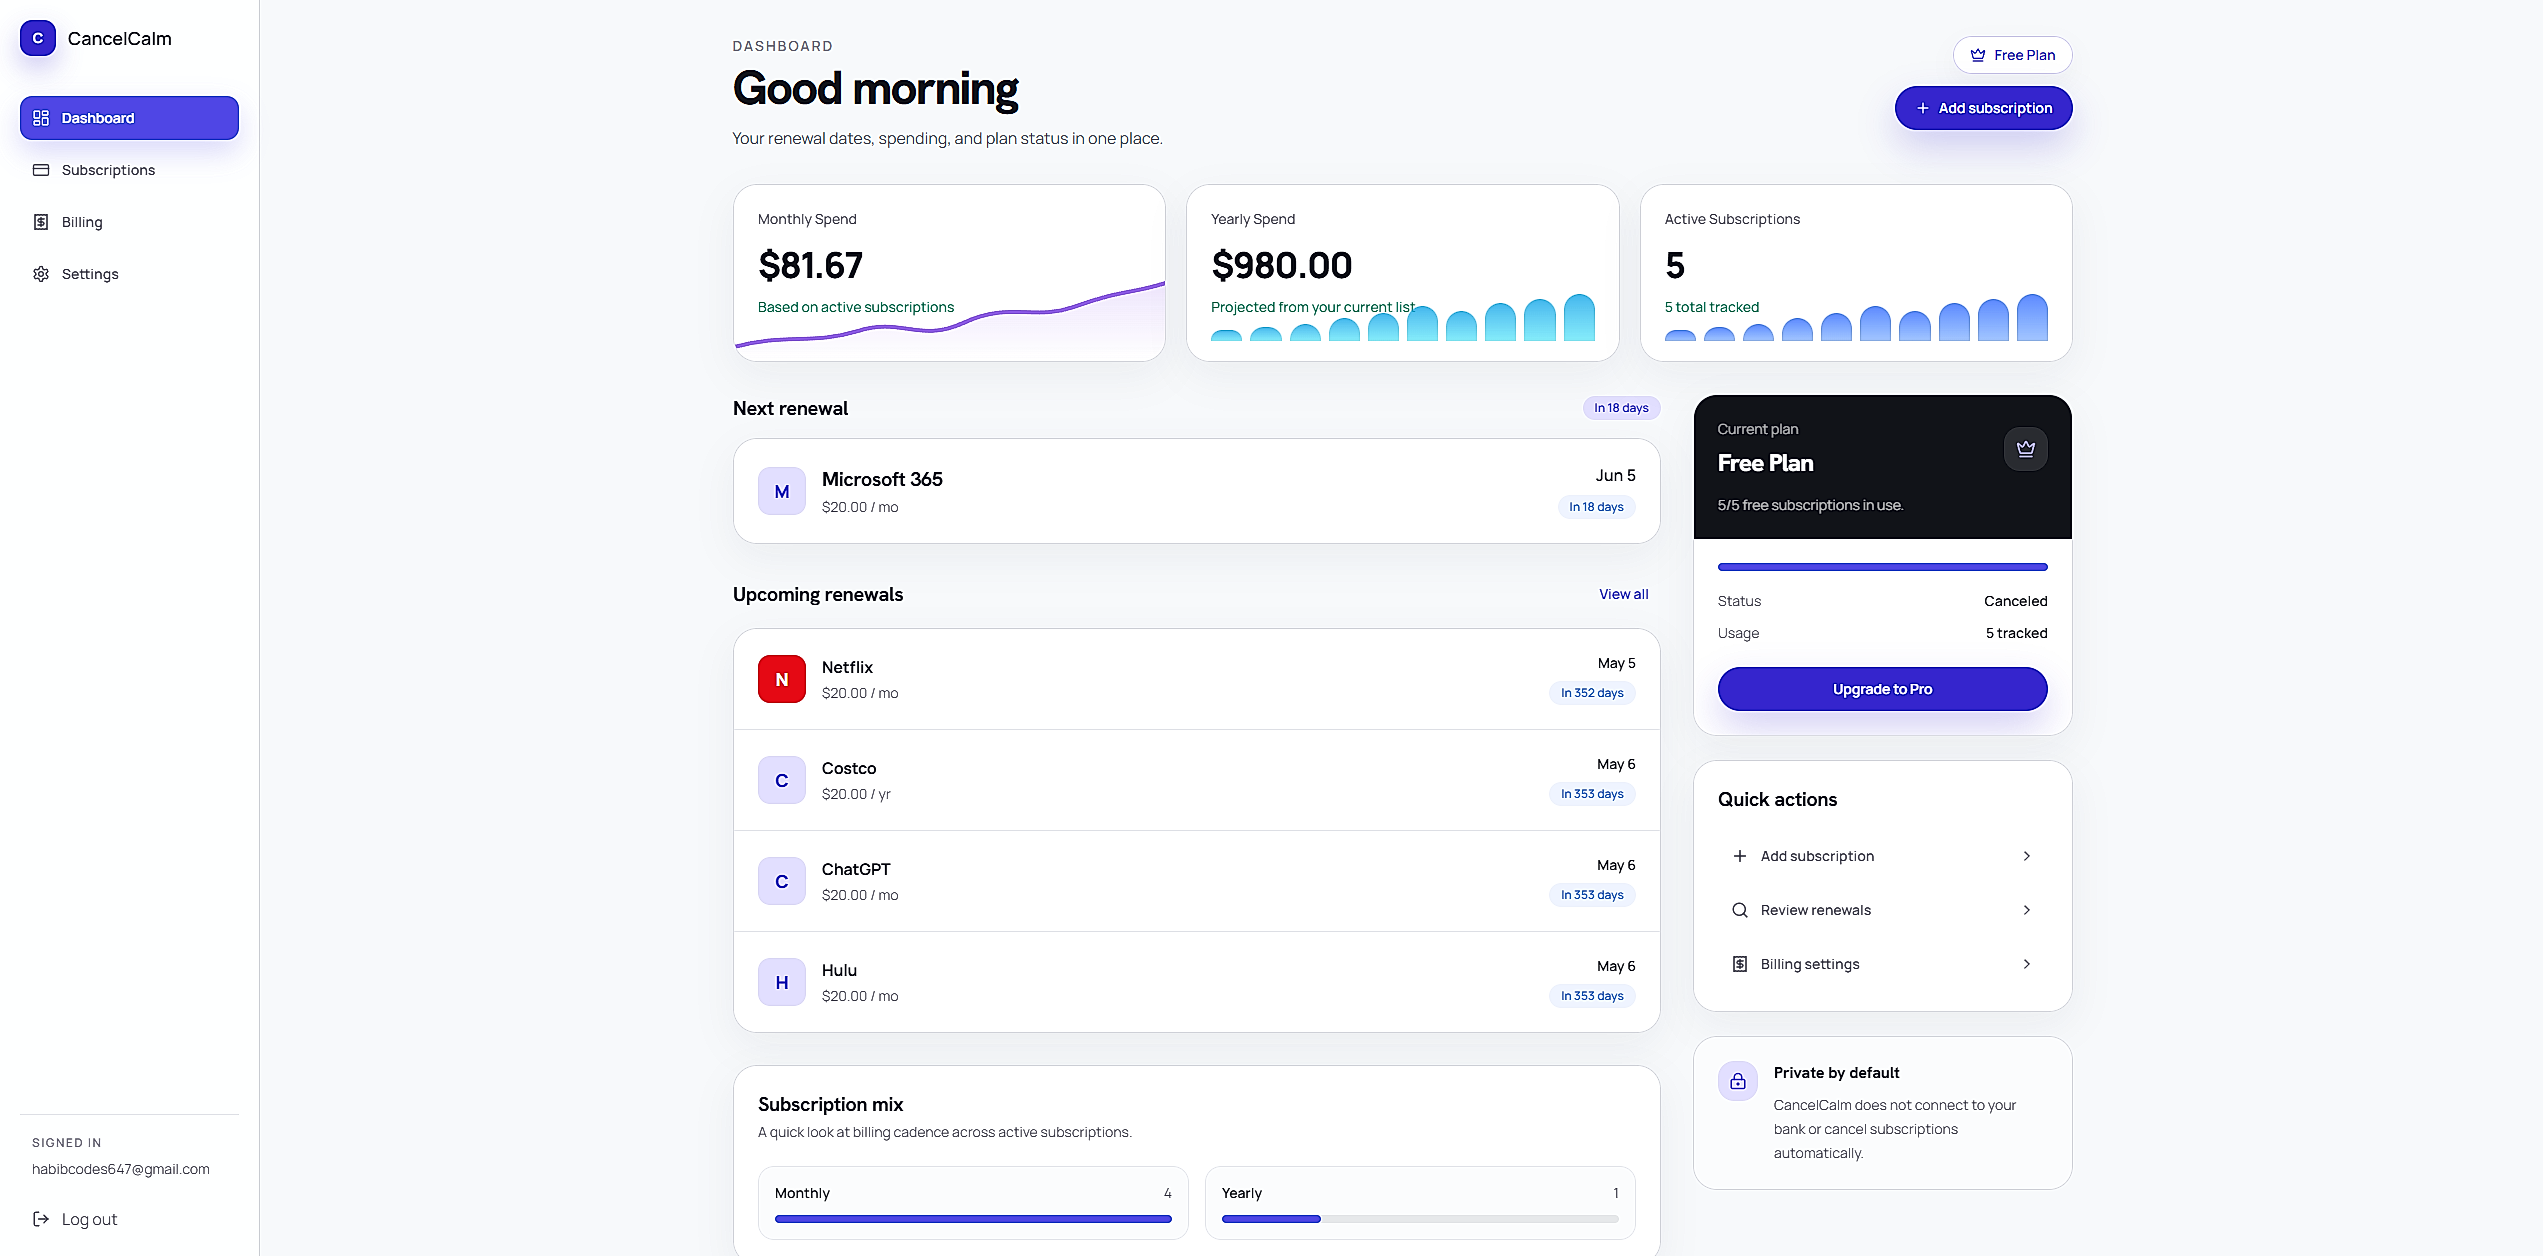Click the Monthly cadence progress bar

pos(973,1219)
